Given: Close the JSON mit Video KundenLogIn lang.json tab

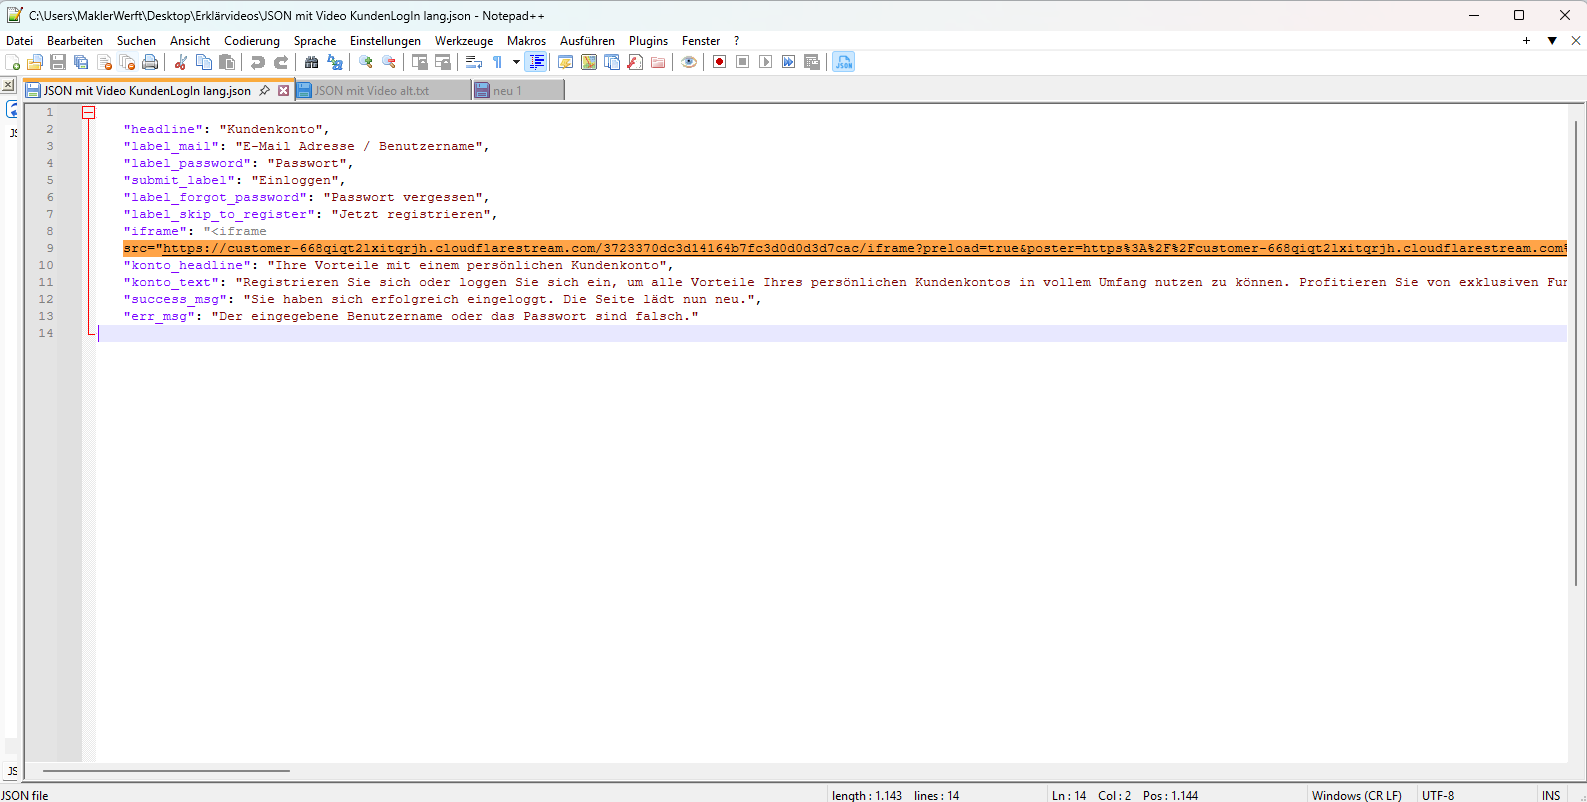Looking at the screenshot, I should (284, 90).
